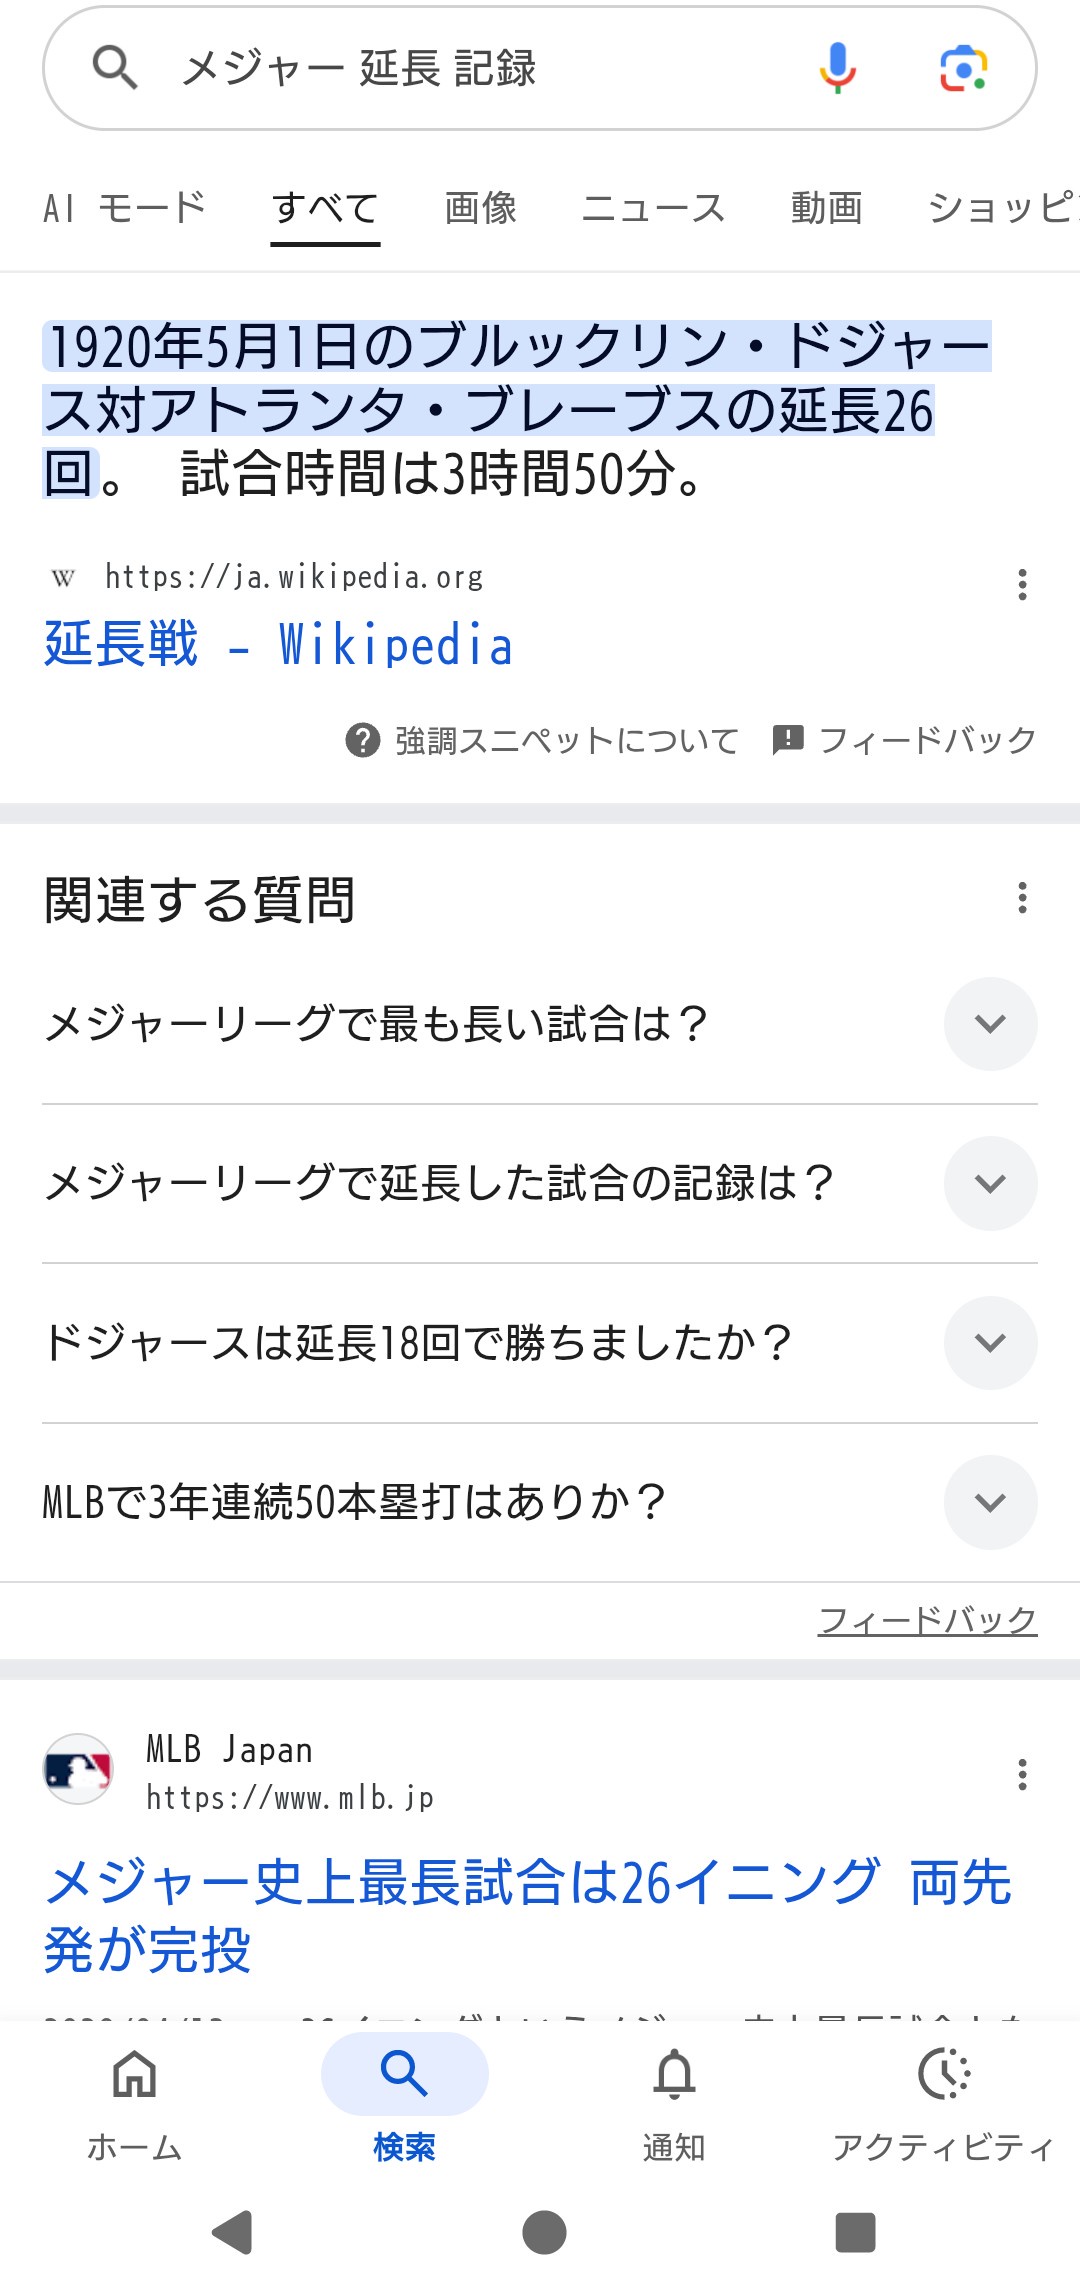
Task: Open more options for 関連する質問 section
Action: coord(1022,897)
